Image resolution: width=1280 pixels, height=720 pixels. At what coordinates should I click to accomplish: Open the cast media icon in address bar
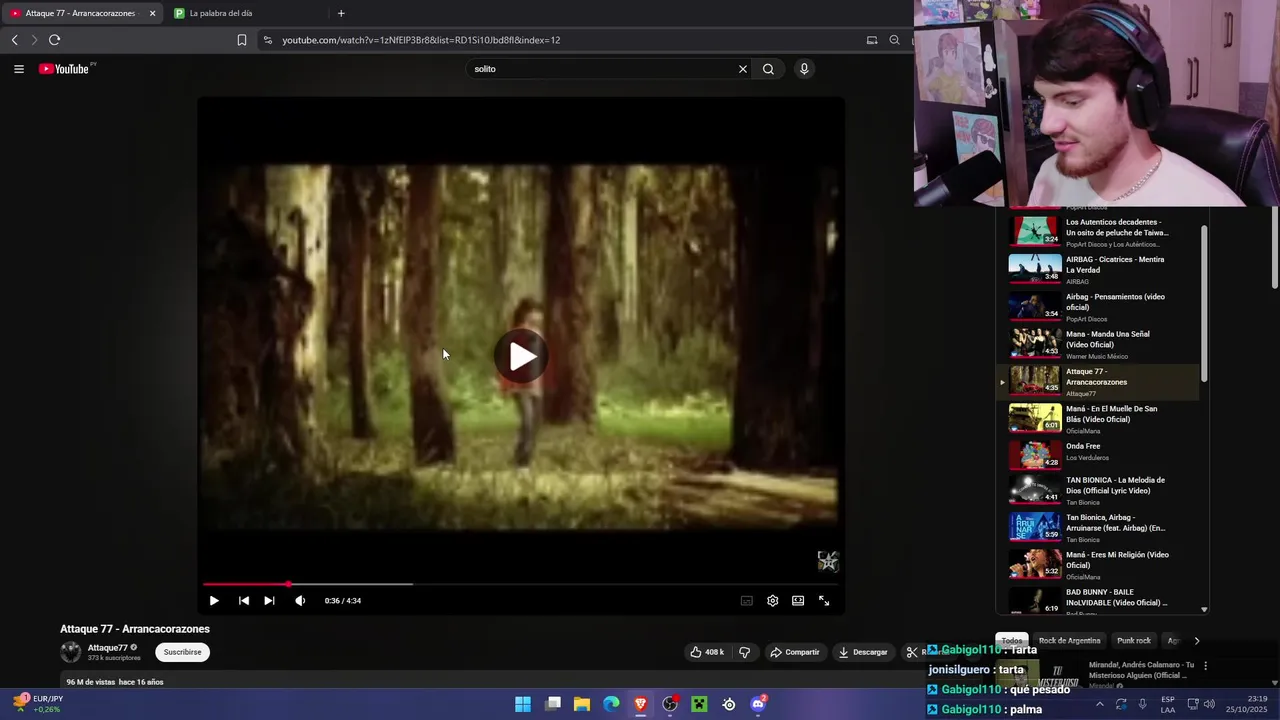(872, 40)
